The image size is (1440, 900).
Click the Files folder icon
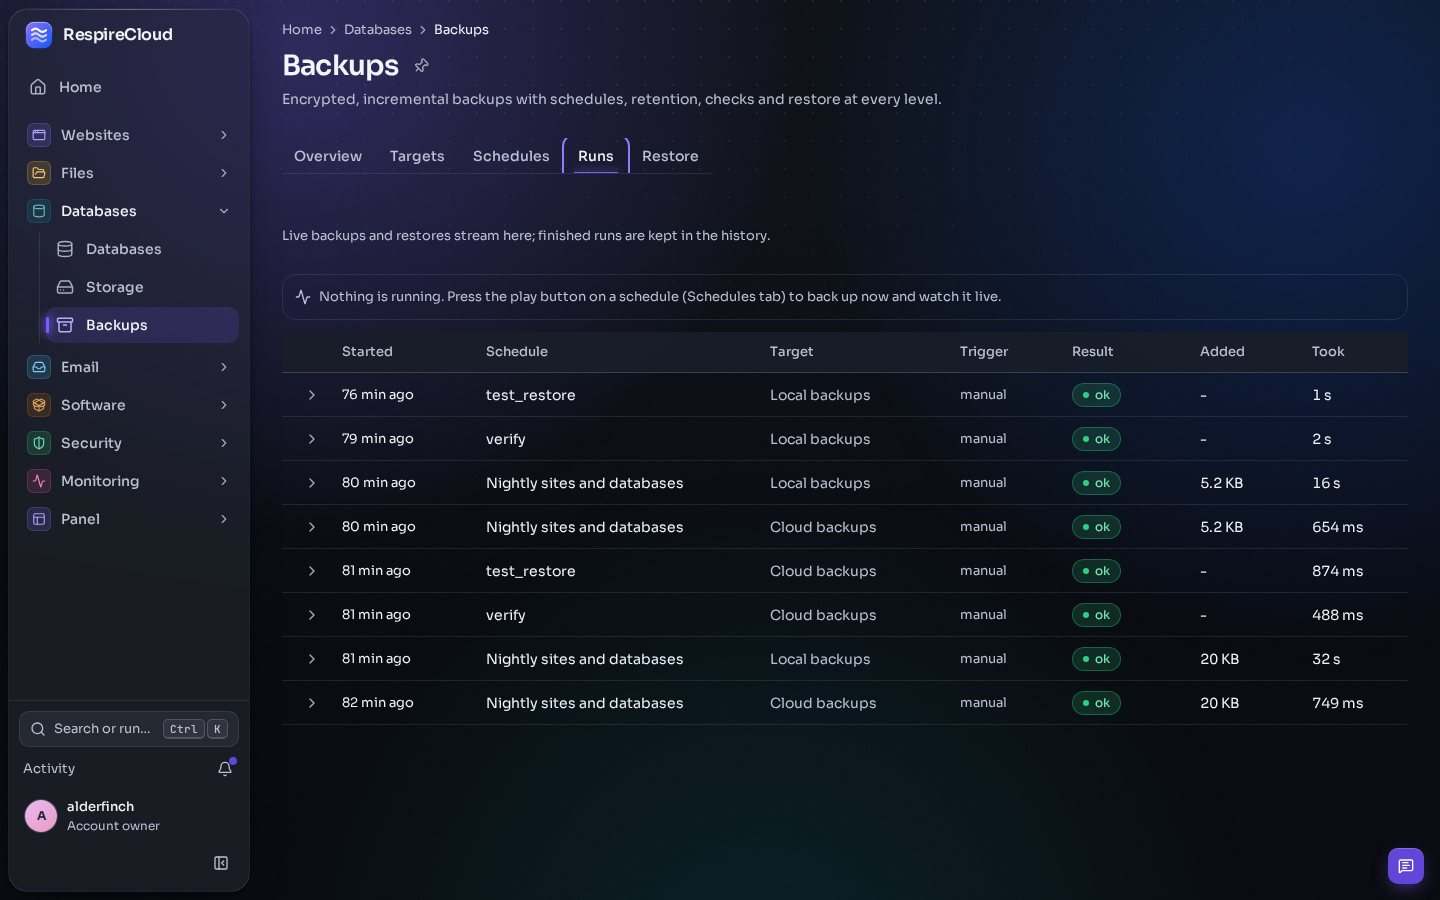point(39,173)
